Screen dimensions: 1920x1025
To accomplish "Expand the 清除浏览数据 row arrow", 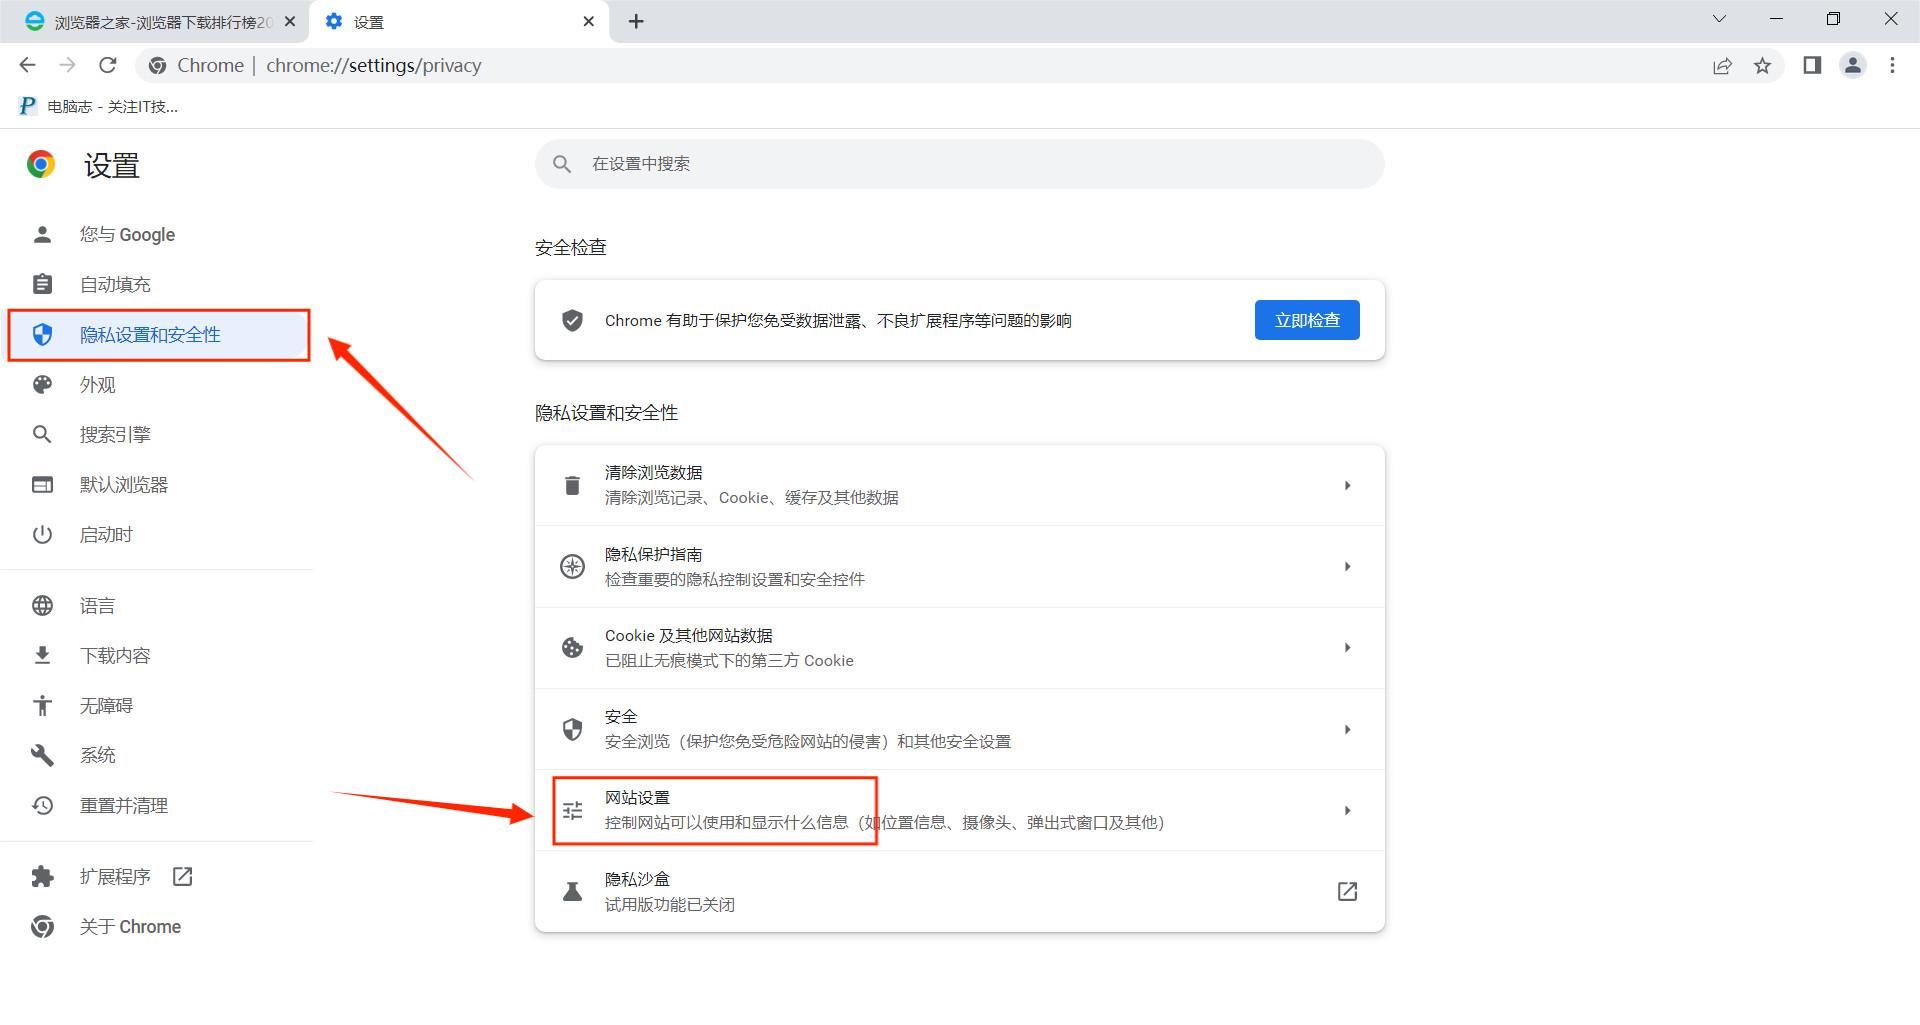I will (x=1347, y=485).
